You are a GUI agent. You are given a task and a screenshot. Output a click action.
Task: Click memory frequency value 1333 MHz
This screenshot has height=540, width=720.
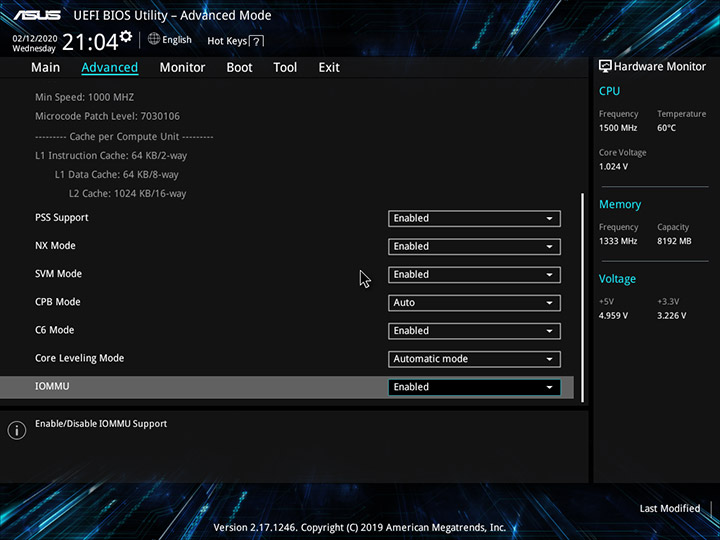click(618, 241)
